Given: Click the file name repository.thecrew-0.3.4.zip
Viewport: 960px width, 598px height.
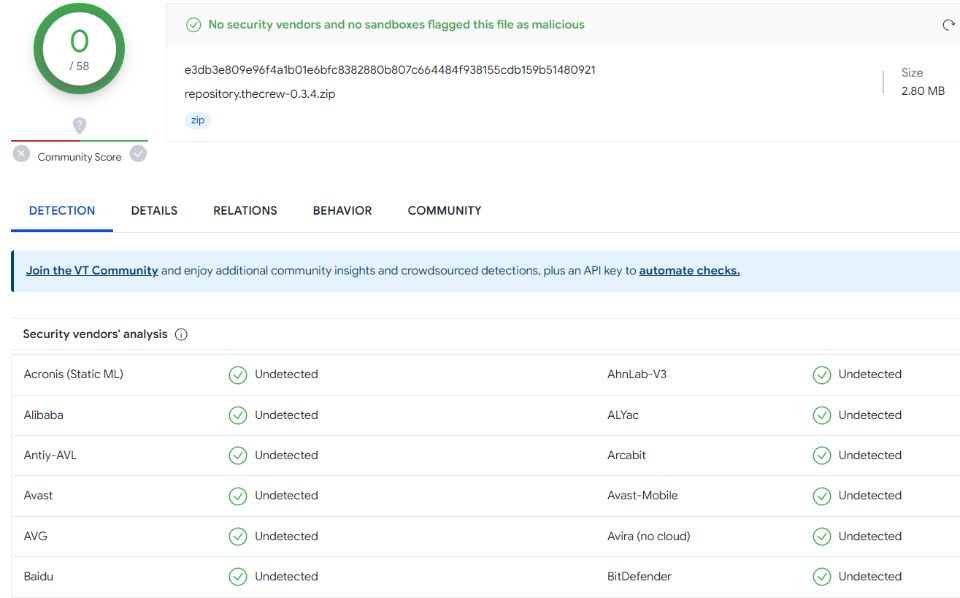Looking at the screenshot, I should point(260,94).
